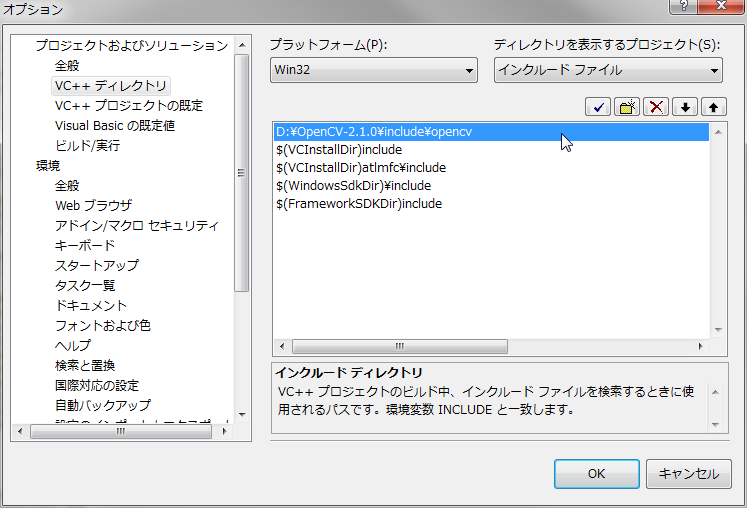747x508 pixels.
Task: Click tree panel horizontal scroll left arrow
Action: 20,431
